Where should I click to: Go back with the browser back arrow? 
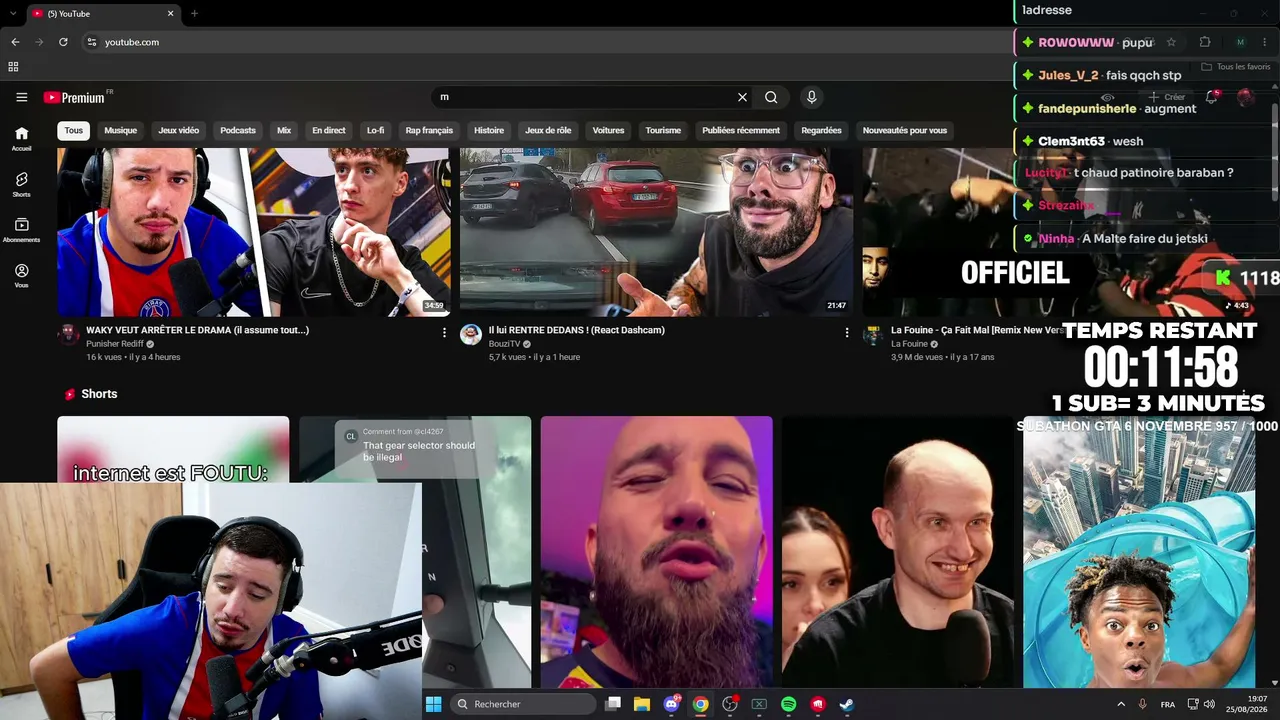pos(15,42)
